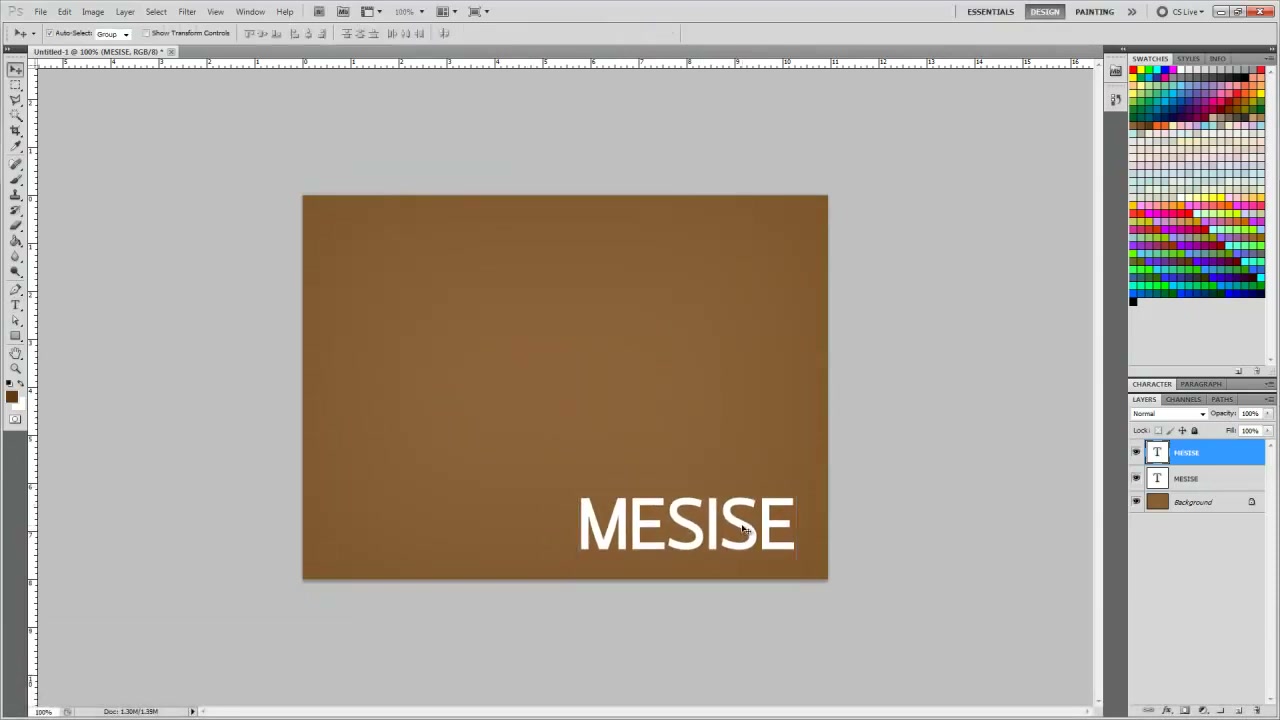Click the link layers icon
Viewport: 1280px width, 720px height.
(x=1148, y=710)
